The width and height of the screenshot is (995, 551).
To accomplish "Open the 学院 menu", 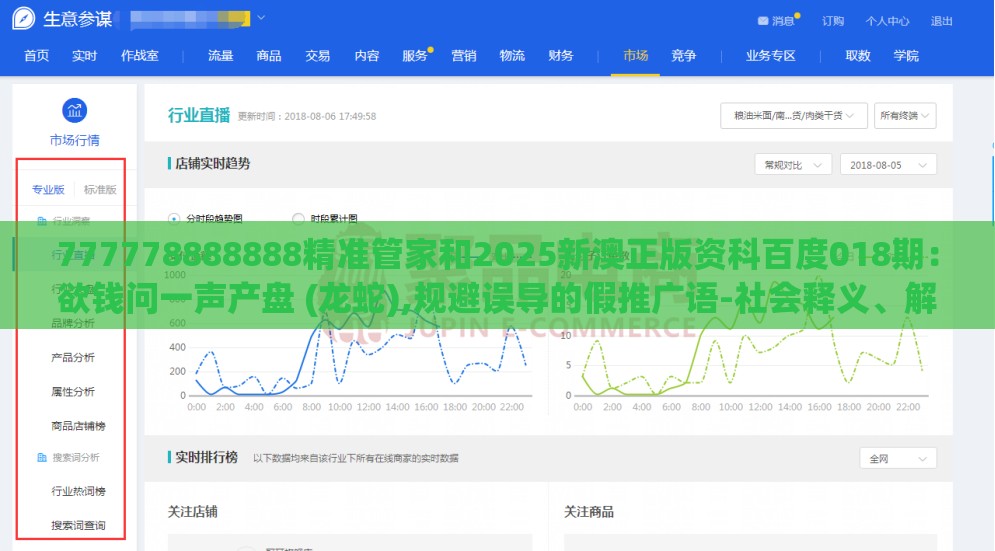I will point(906,56).
